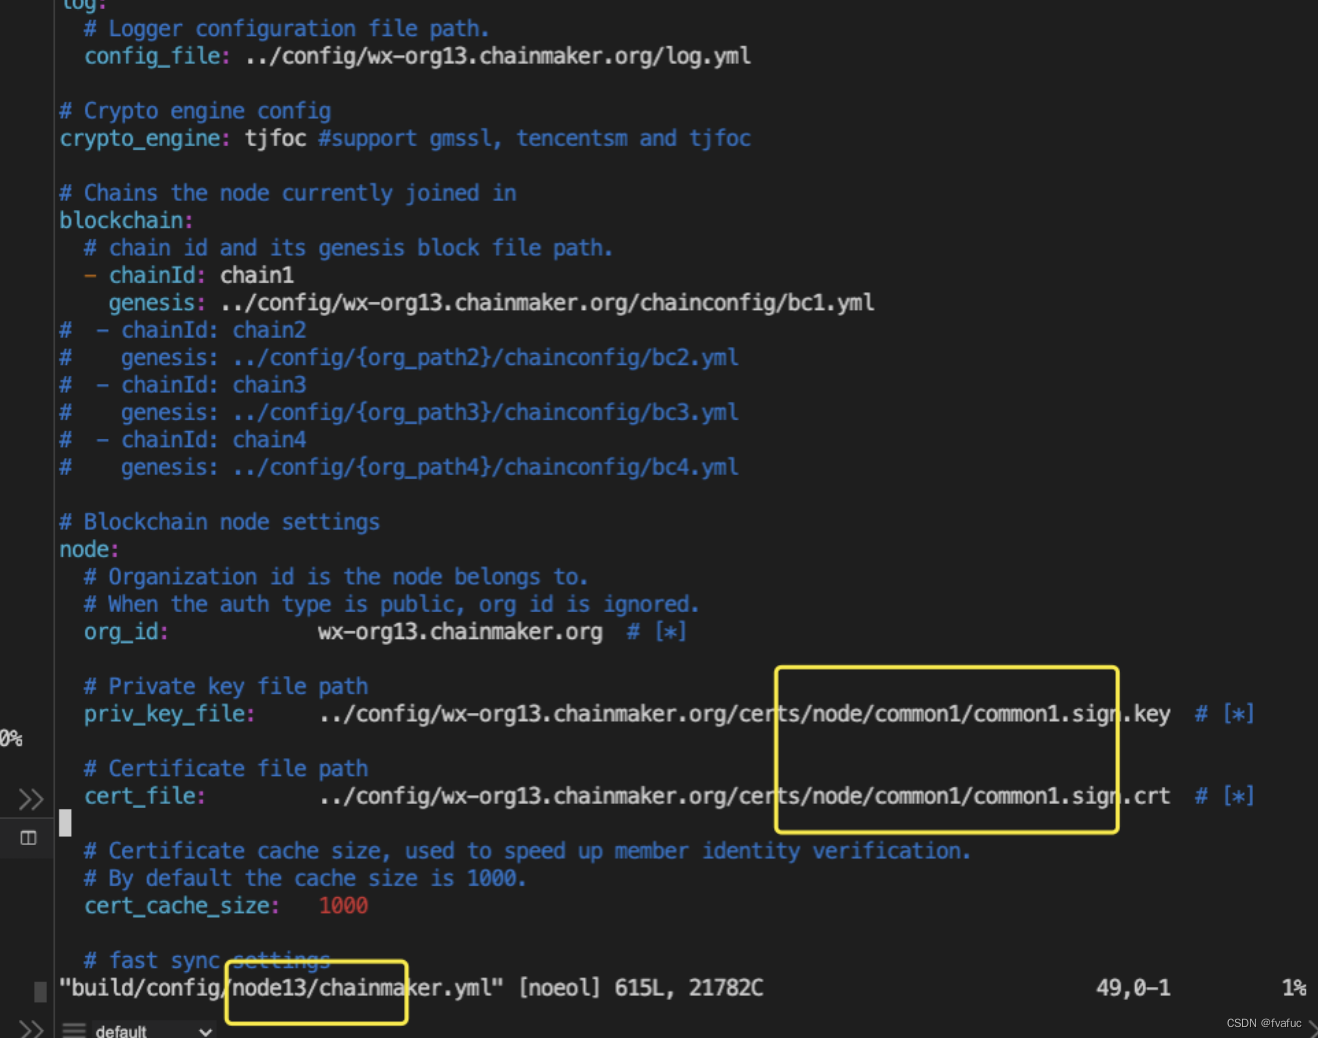Click the split-panel layout icon in sidebar
The image size is (1318, 1038).
[x=29, y=837]
